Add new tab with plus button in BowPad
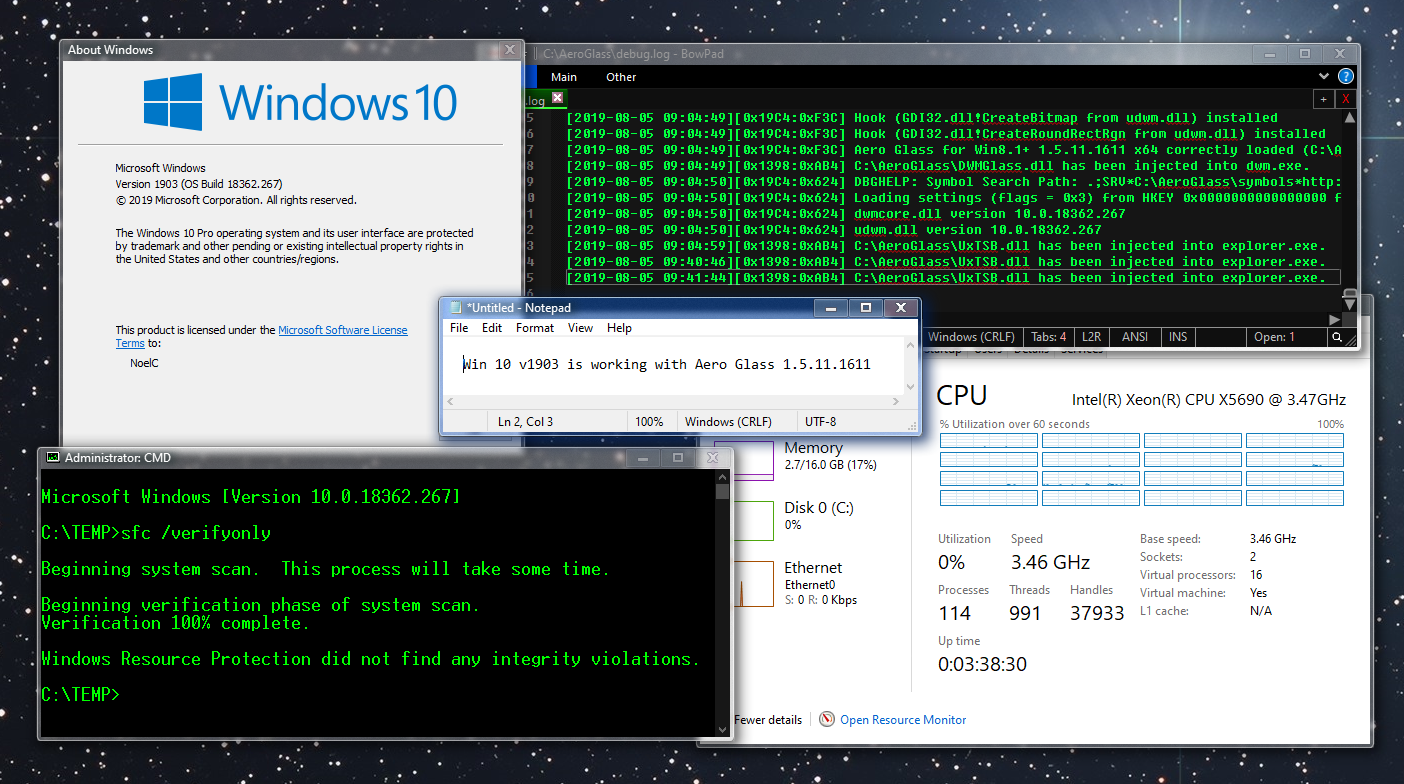The height and width of the screenshot is (784, 1404). coord(1323,99)
